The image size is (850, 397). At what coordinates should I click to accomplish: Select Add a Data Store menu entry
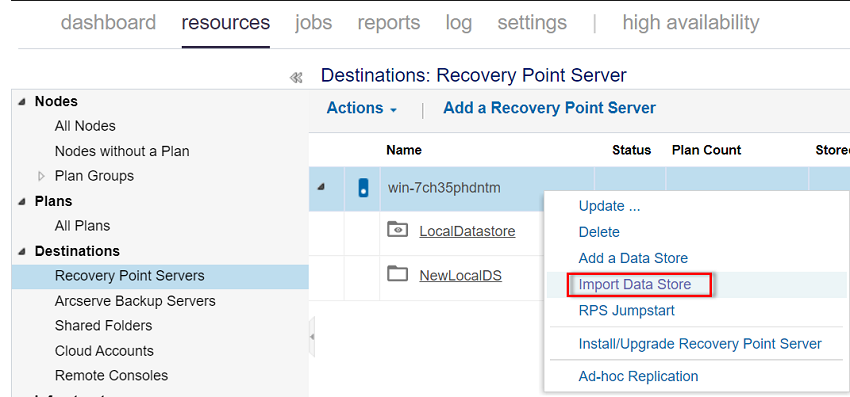pos(633,258)
